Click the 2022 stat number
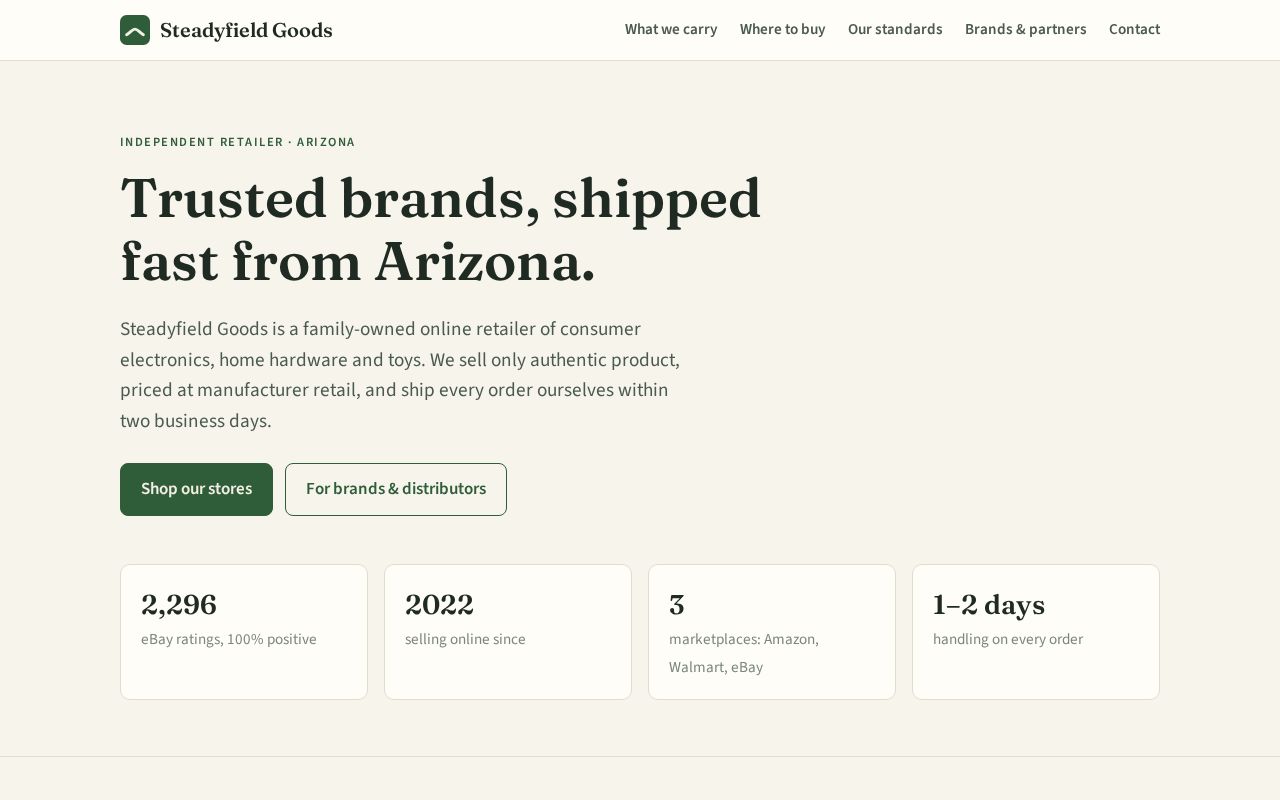The image size is (1280, 800). pos(439,605)
